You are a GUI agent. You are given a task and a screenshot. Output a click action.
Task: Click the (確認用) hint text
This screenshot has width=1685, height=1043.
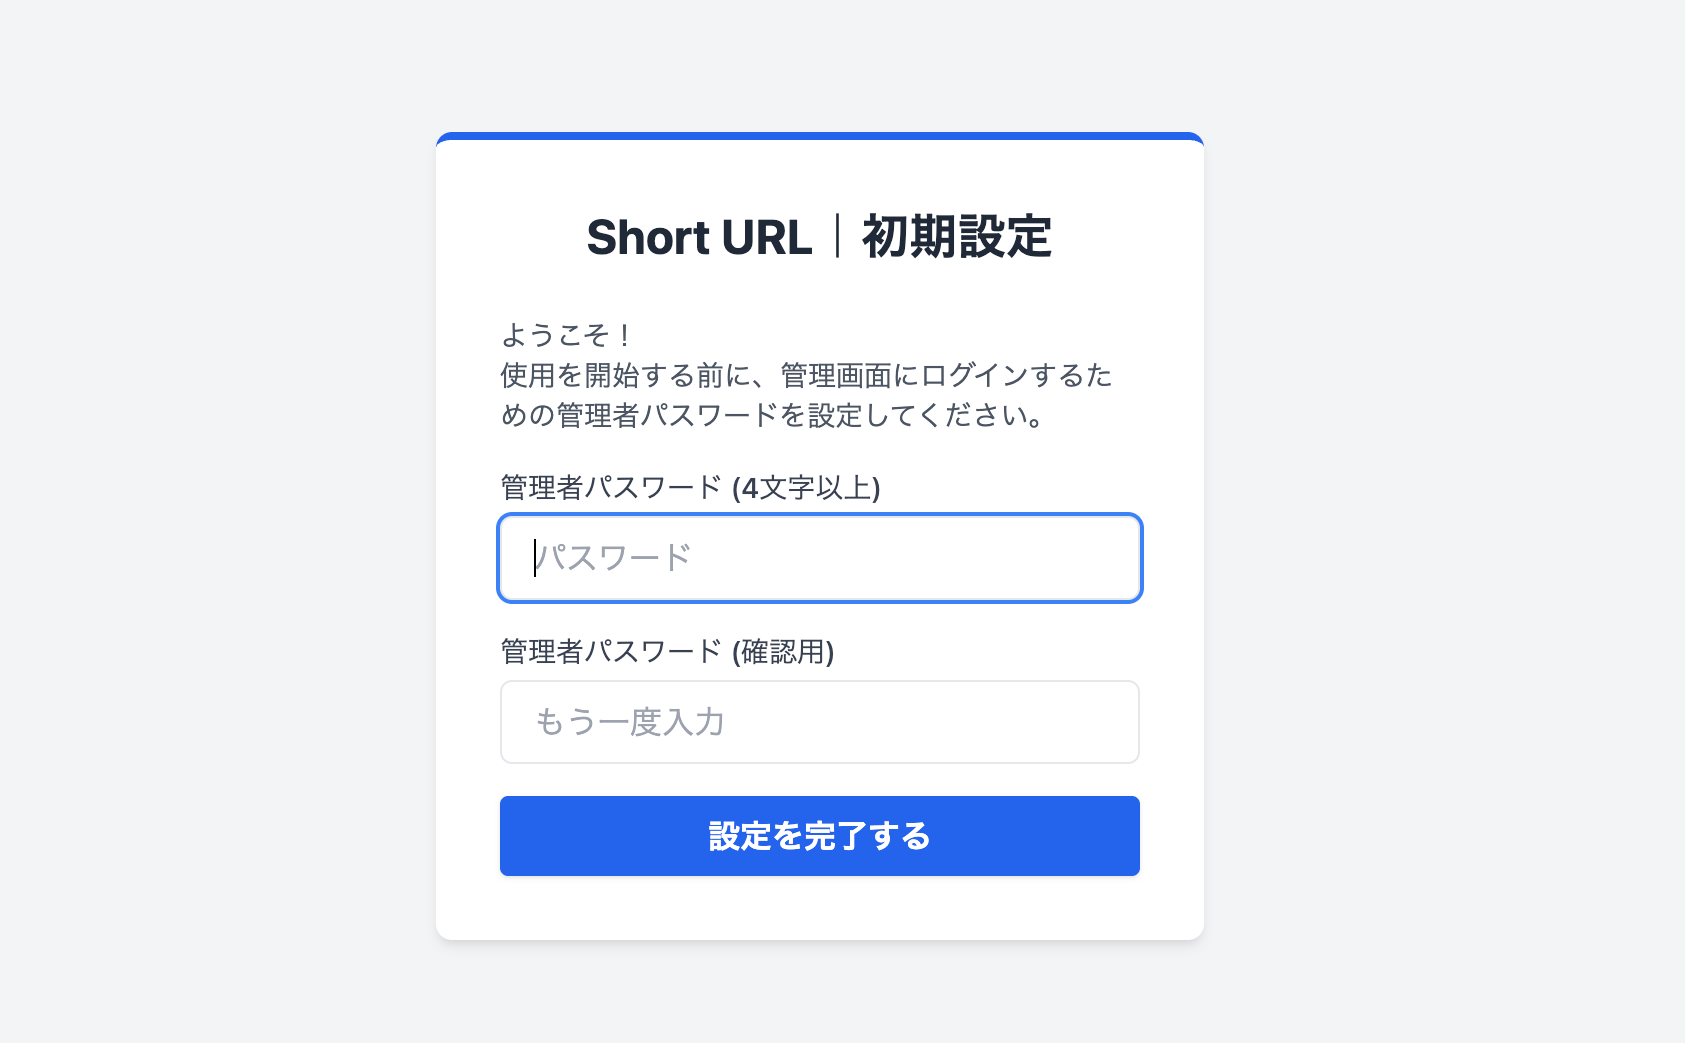click(783, 652)
